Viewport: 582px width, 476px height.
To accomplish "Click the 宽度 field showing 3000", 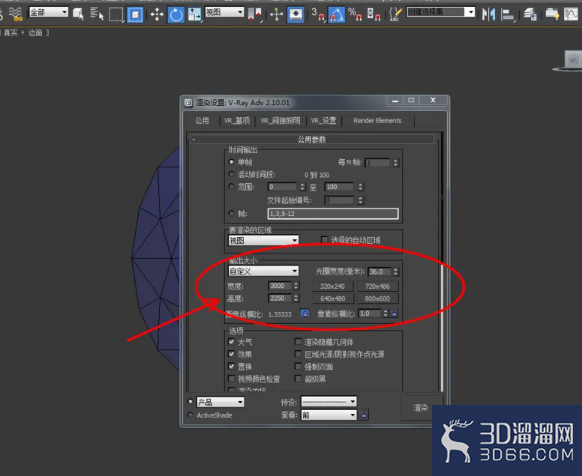I will [x=280, y=286].
